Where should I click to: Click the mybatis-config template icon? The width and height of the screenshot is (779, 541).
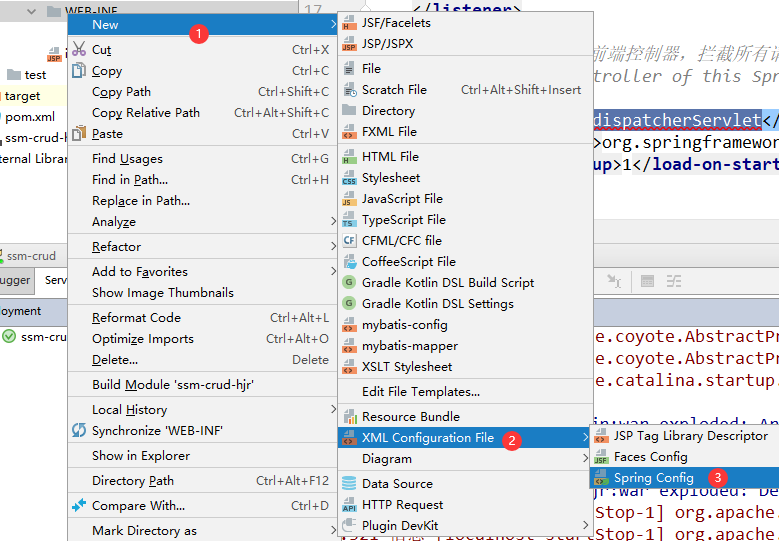349,325
